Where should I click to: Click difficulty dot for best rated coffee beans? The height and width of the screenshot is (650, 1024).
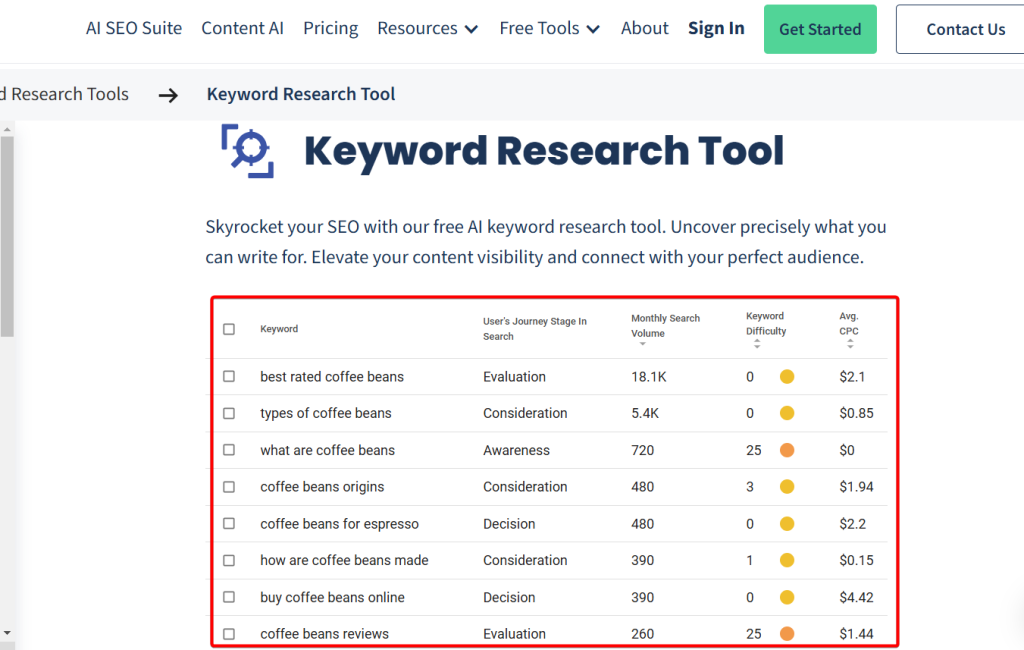787,376
